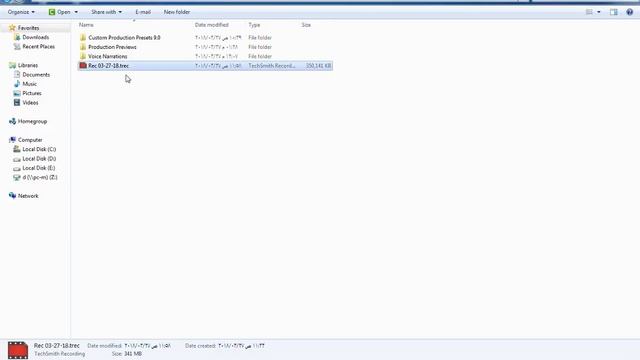Select Computer in navigation pane
Viewport: 640px width, 360px height.
click(30, 140)
